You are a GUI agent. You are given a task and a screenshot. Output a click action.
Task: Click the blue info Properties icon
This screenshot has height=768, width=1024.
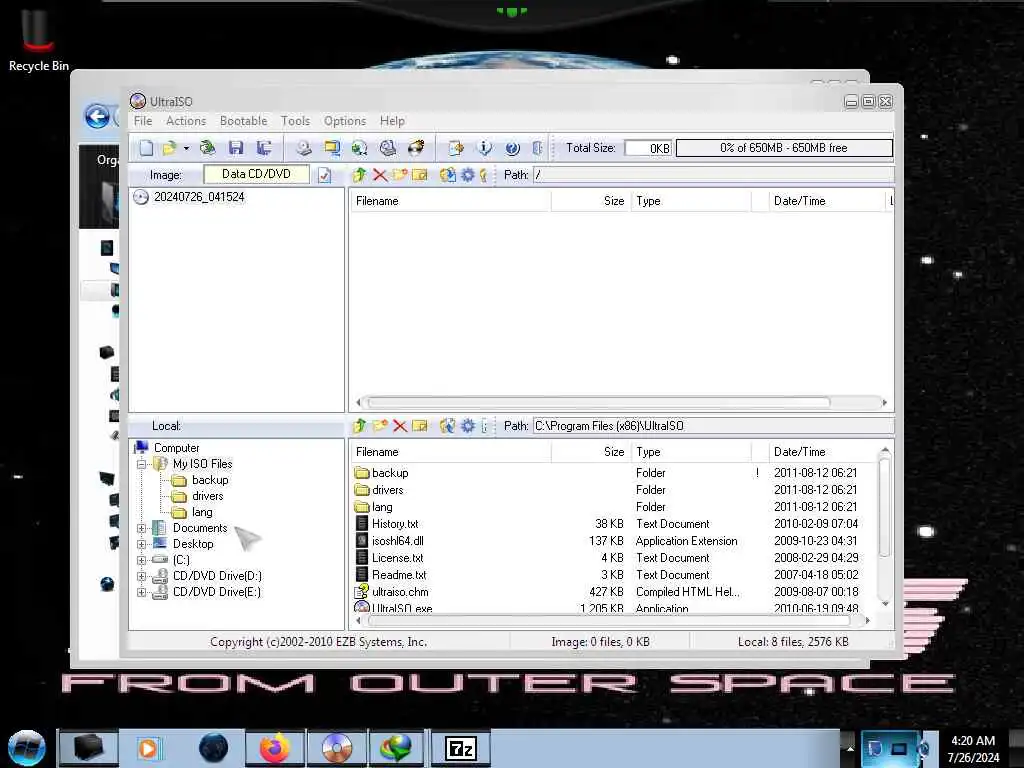[485, 148]
